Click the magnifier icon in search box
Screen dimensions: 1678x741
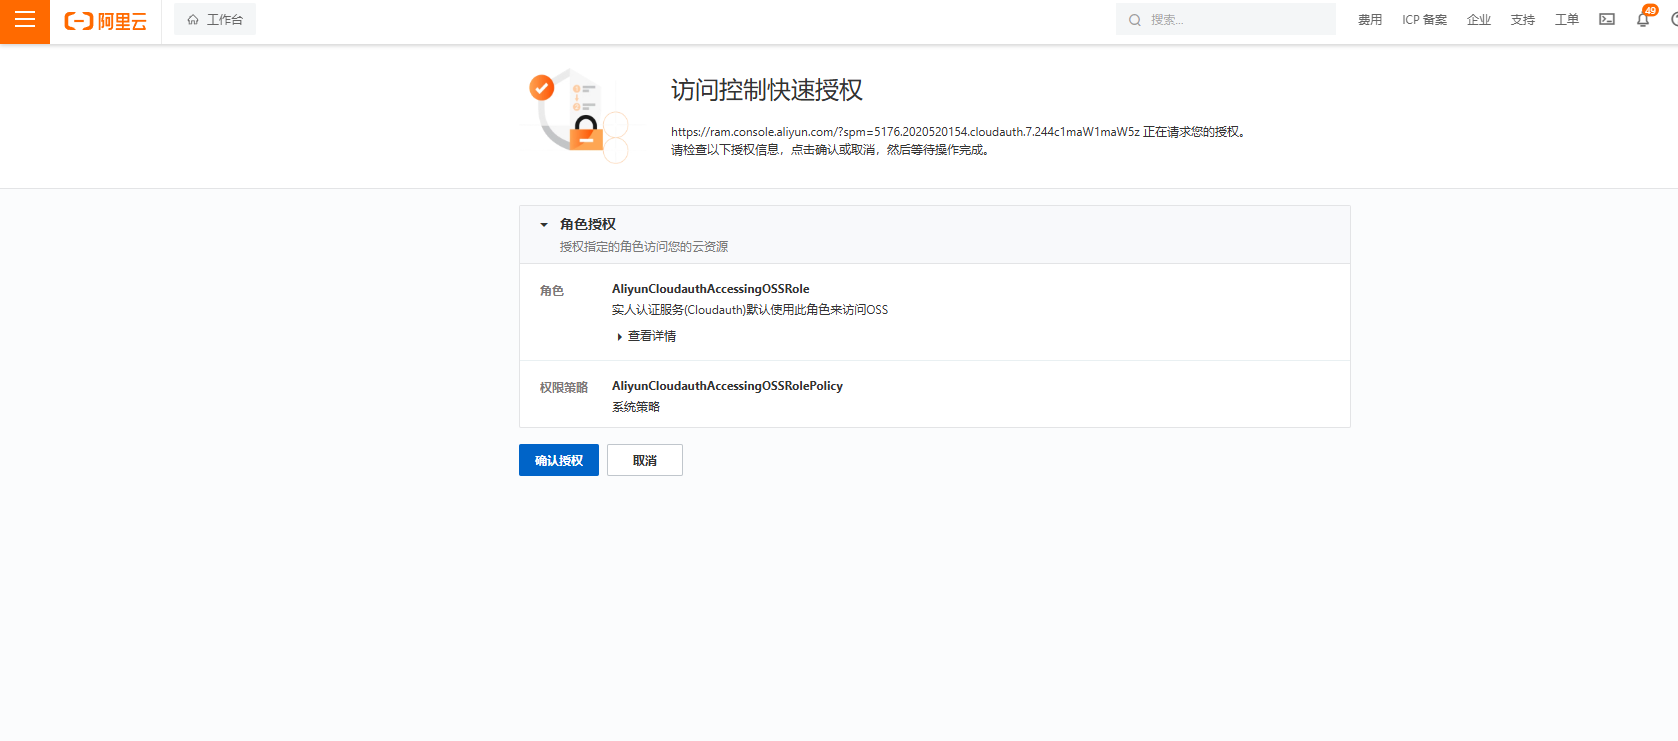point(1135,20)
